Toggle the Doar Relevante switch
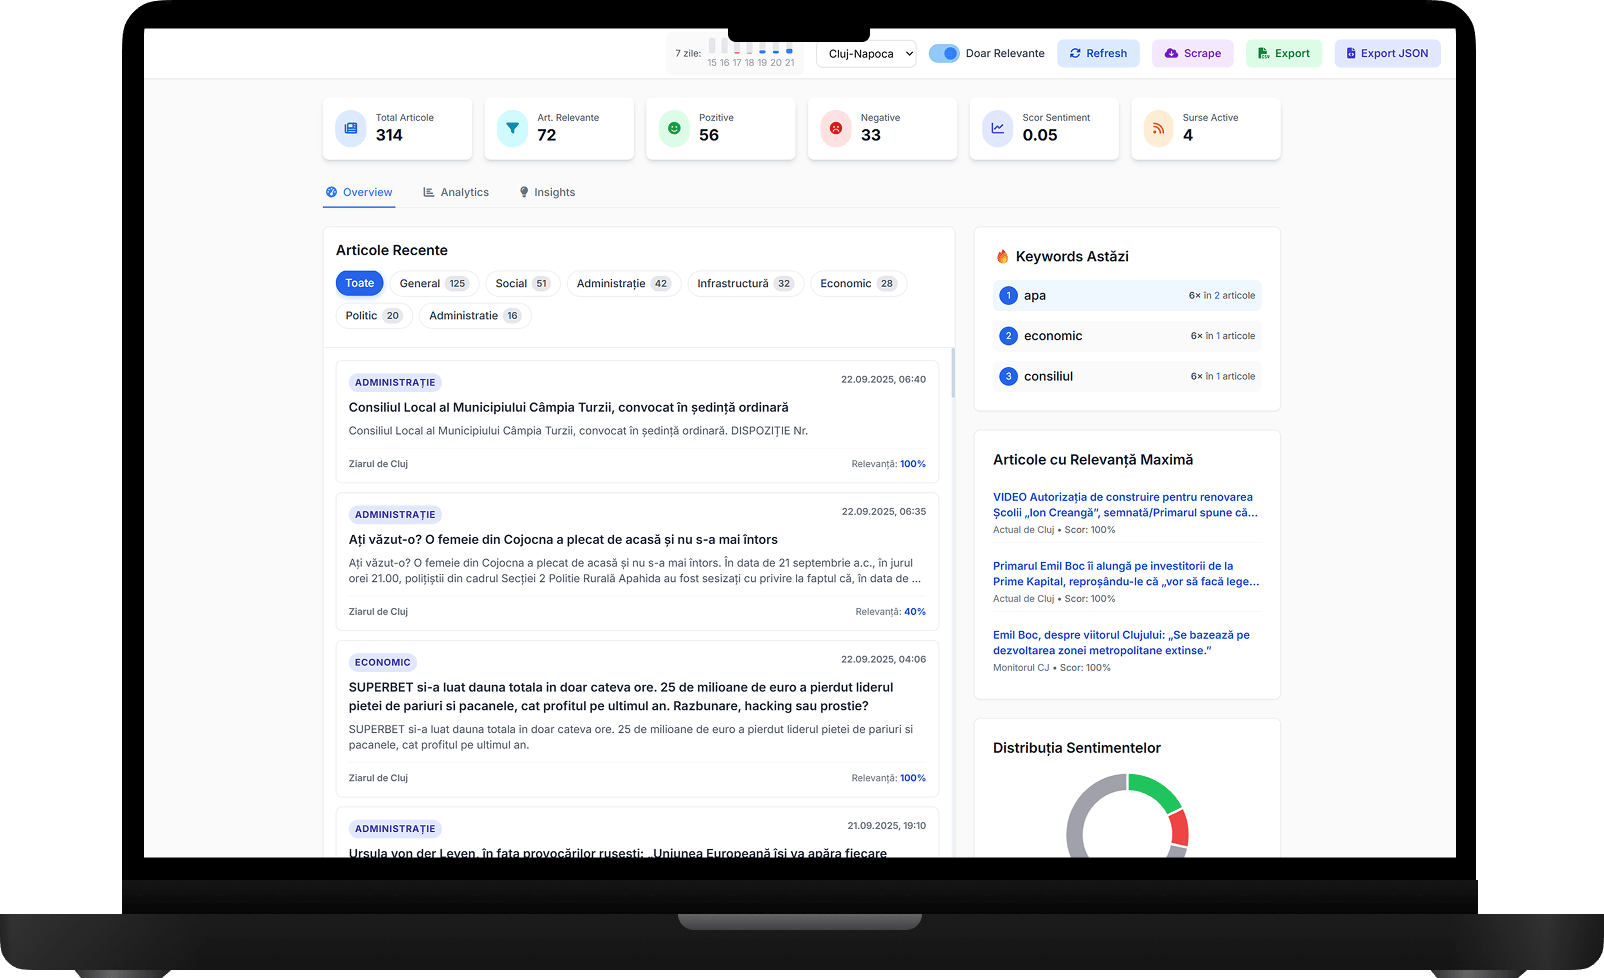This screenshot has width=1604, height=978. click(x=943, y=53)
